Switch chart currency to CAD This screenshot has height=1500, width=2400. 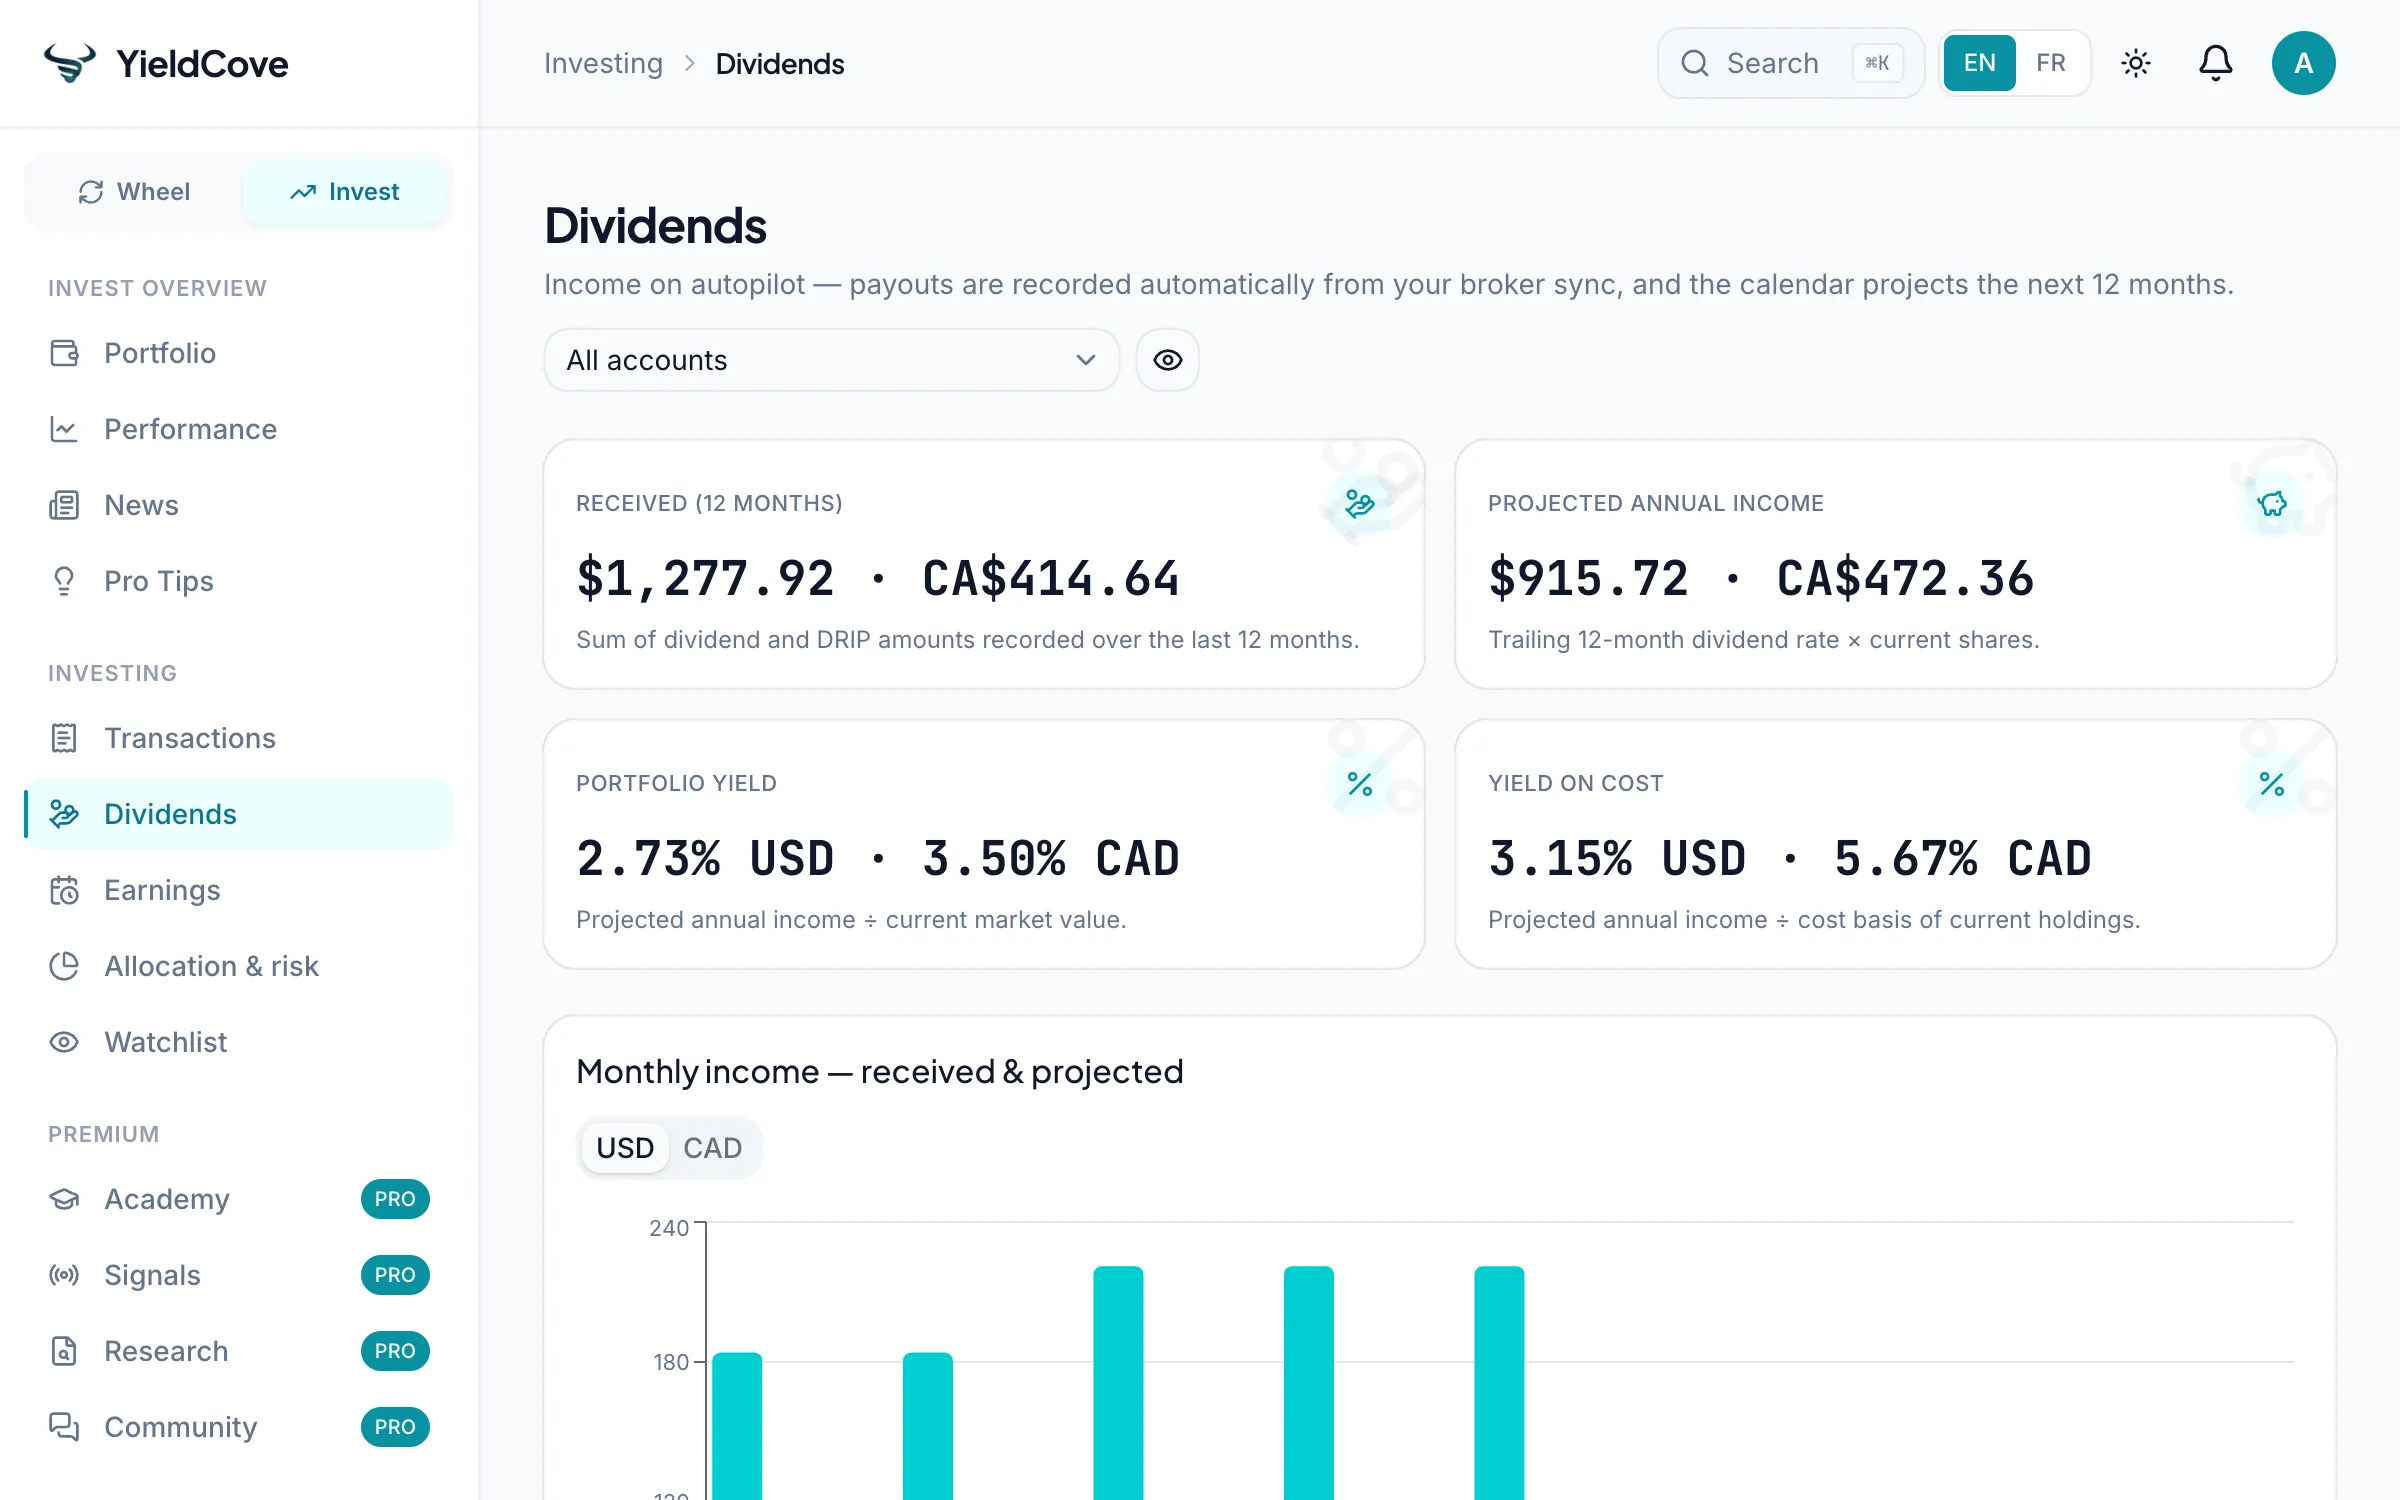point(713,1148)
